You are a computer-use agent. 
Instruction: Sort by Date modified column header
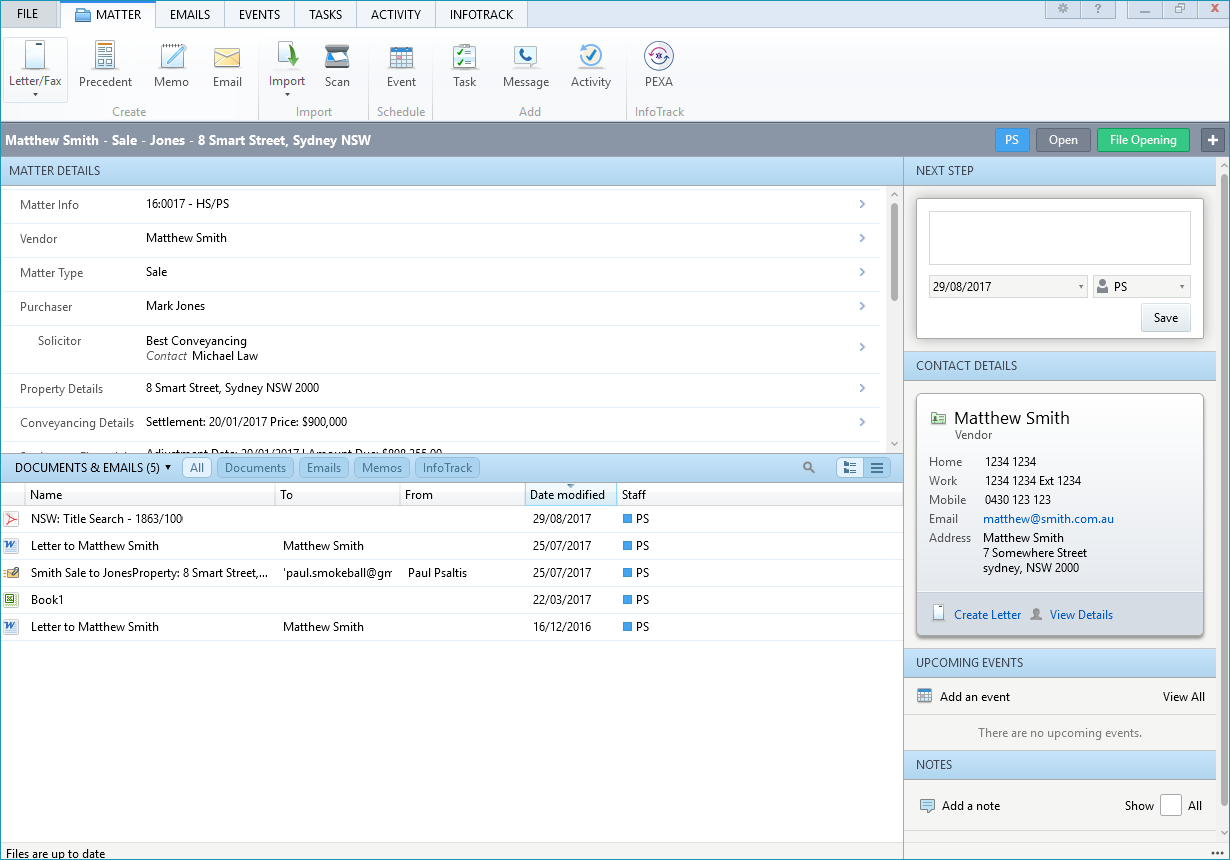pyautogui.click(x=570, y=494)
